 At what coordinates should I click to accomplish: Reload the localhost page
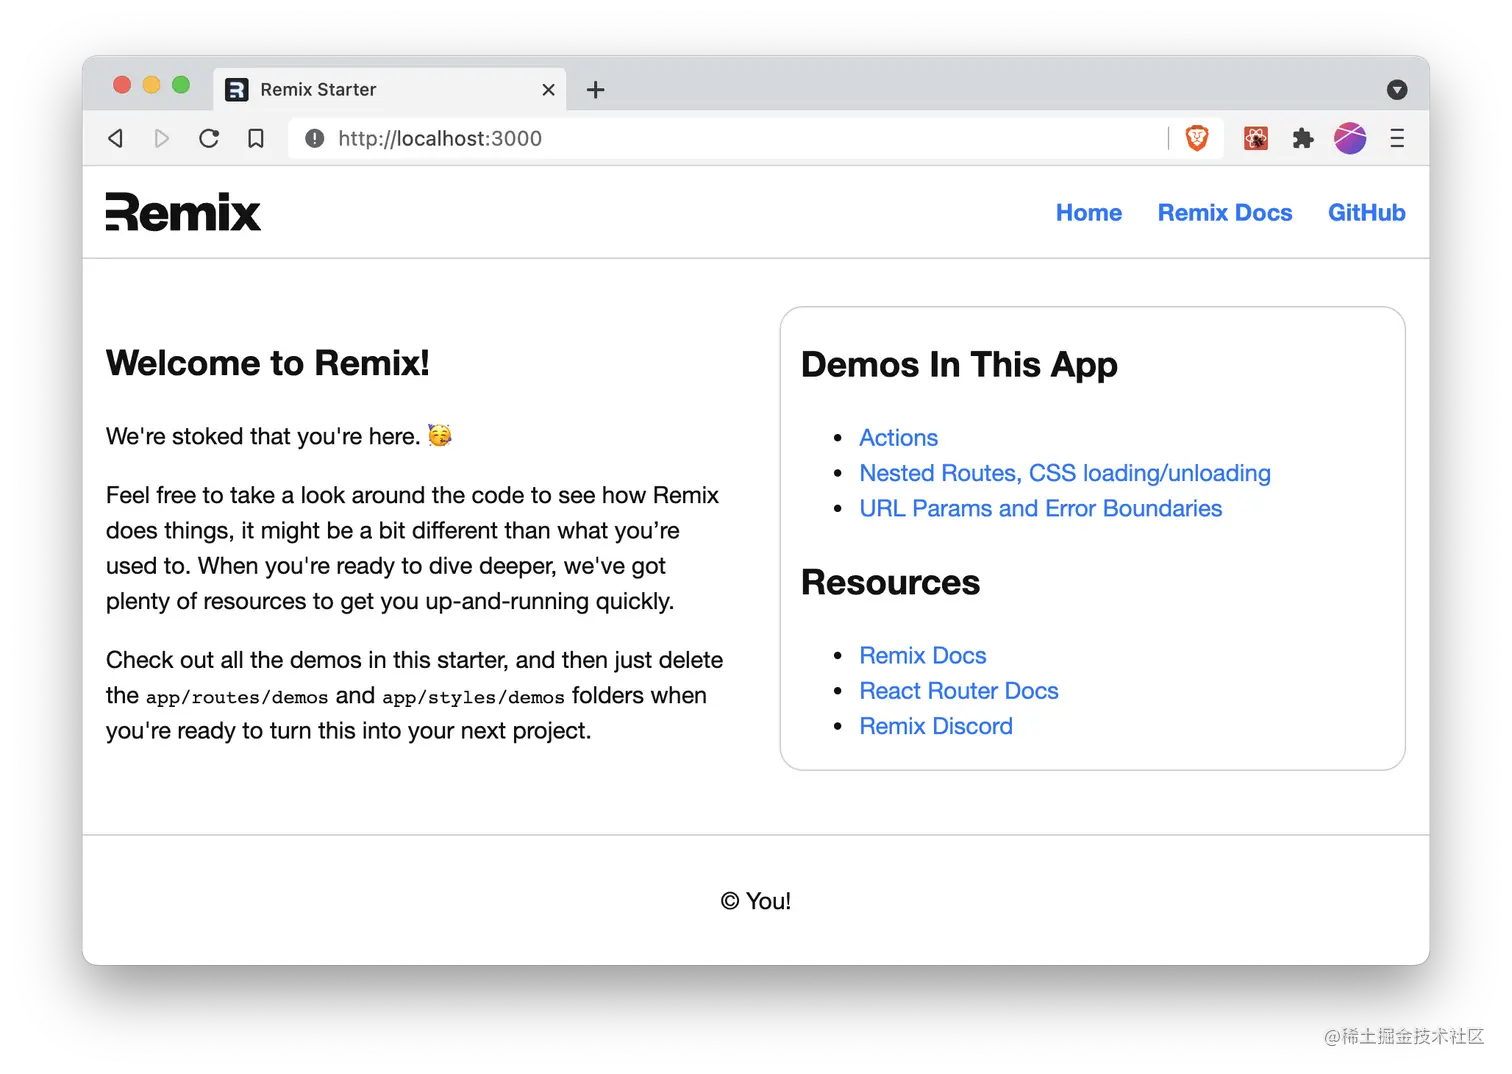208,138
